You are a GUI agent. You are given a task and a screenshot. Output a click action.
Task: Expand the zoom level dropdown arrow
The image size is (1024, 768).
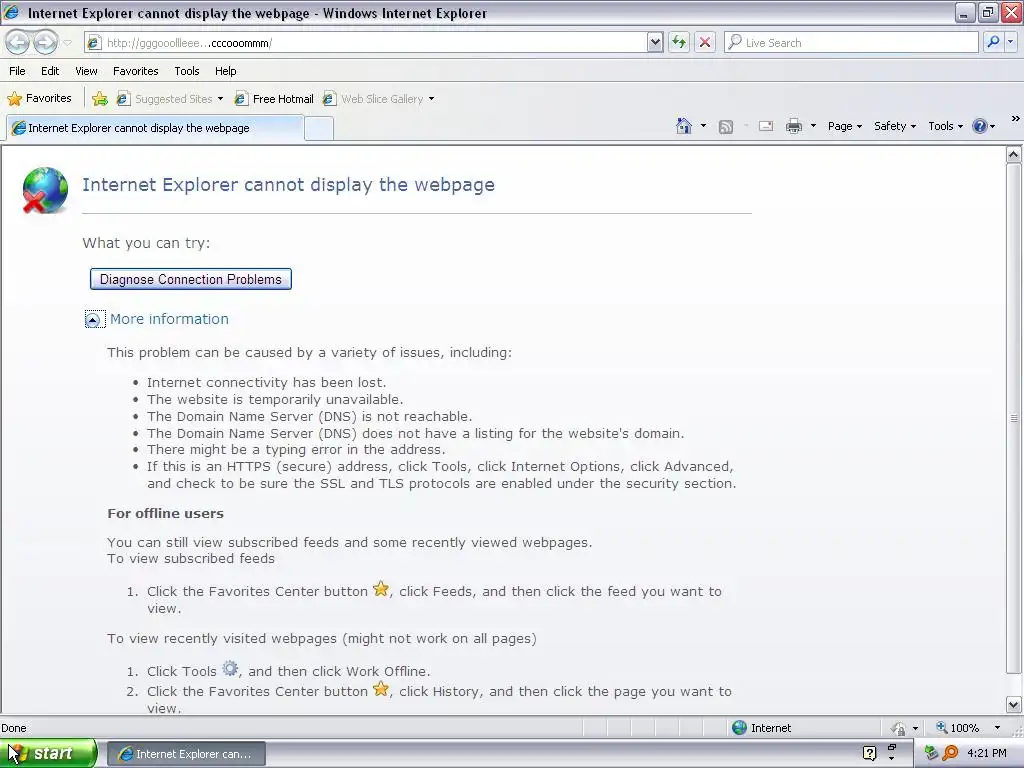pyautogui.click(x=997, y=728)
